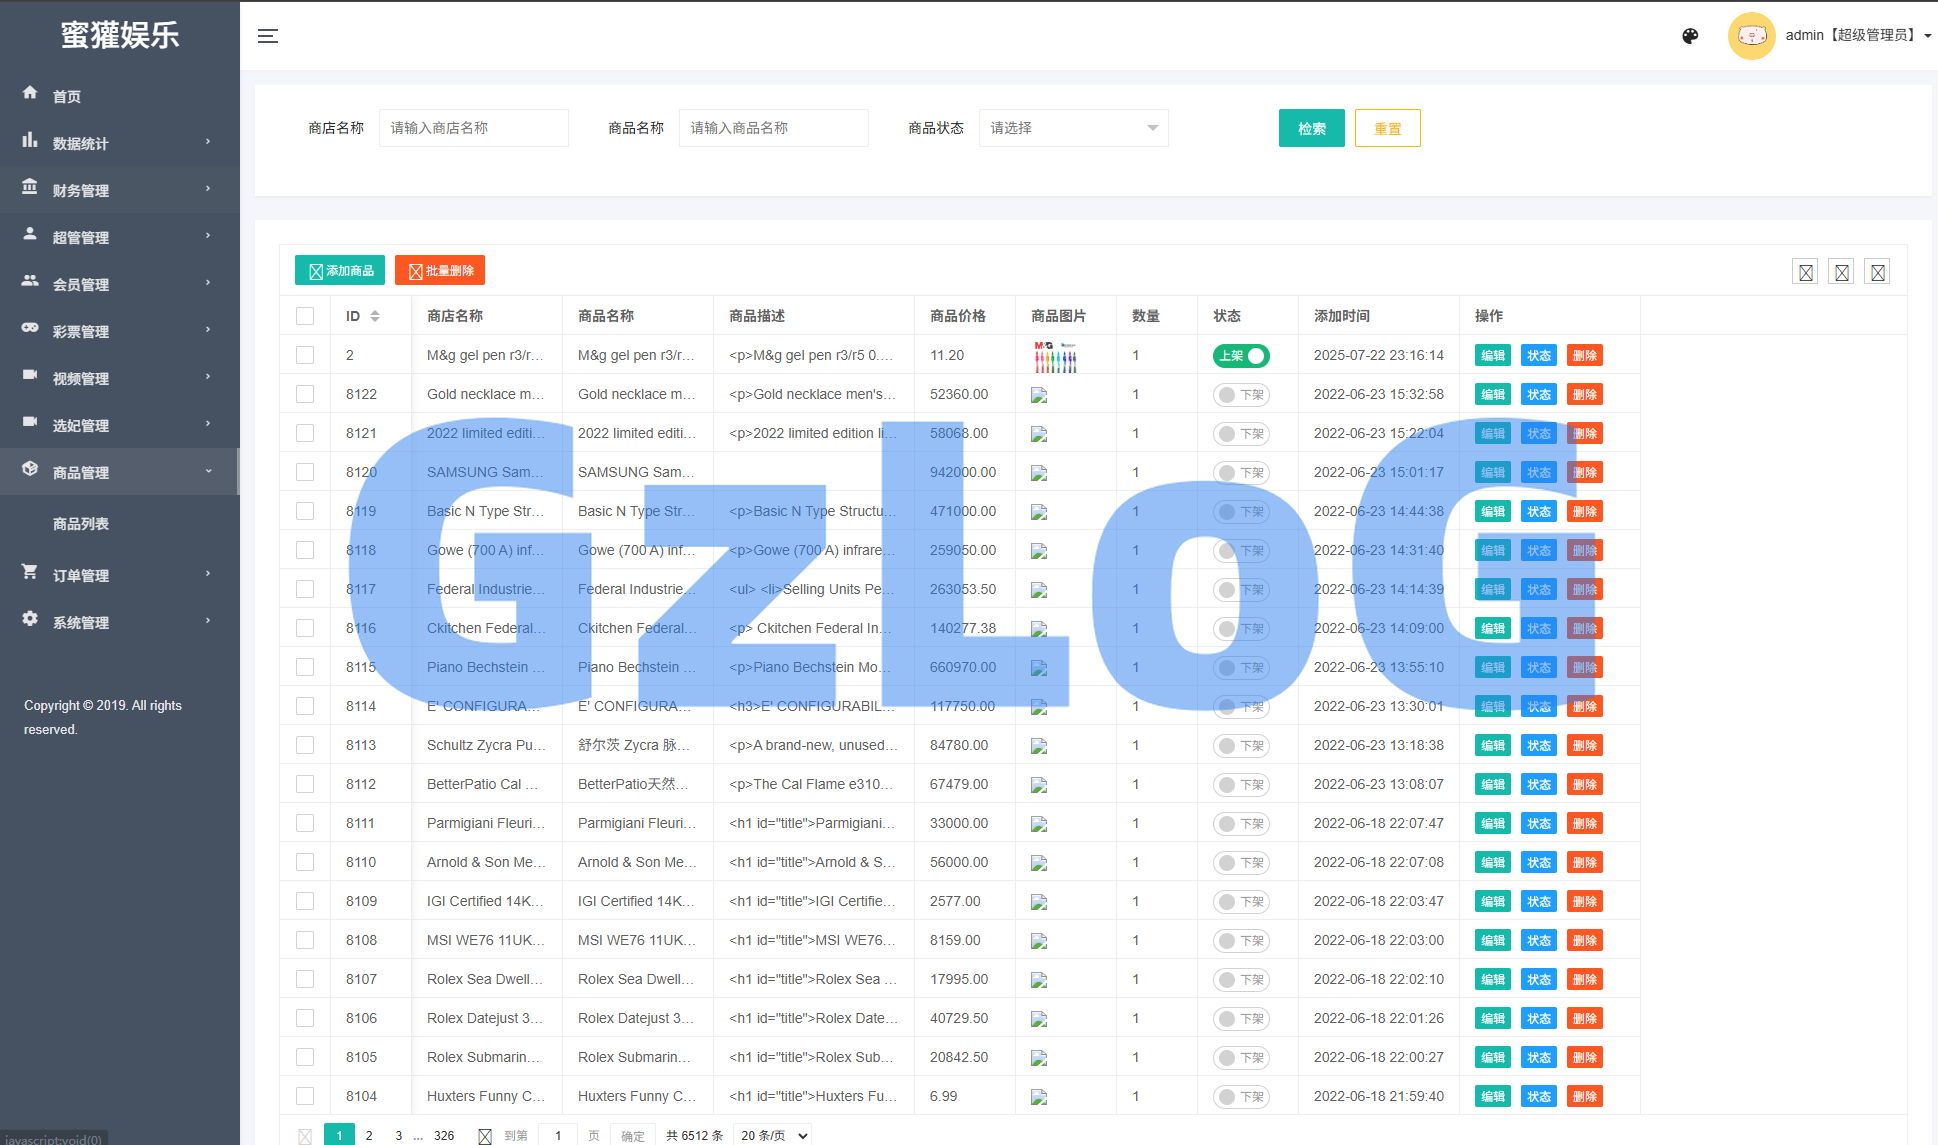This screenshot has height=1145, width=1938.
Task: Click the admin avatar image
Action: coord(1751,36)
